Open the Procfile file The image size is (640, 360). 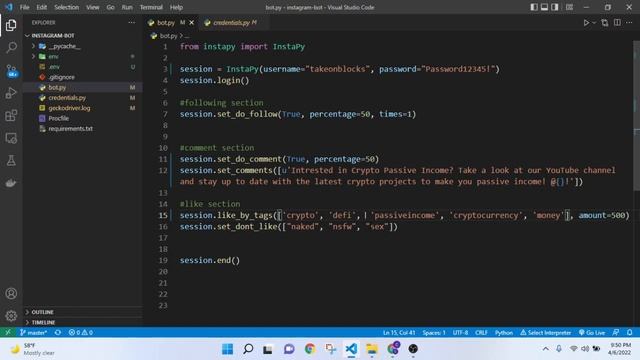coord(82,118)
